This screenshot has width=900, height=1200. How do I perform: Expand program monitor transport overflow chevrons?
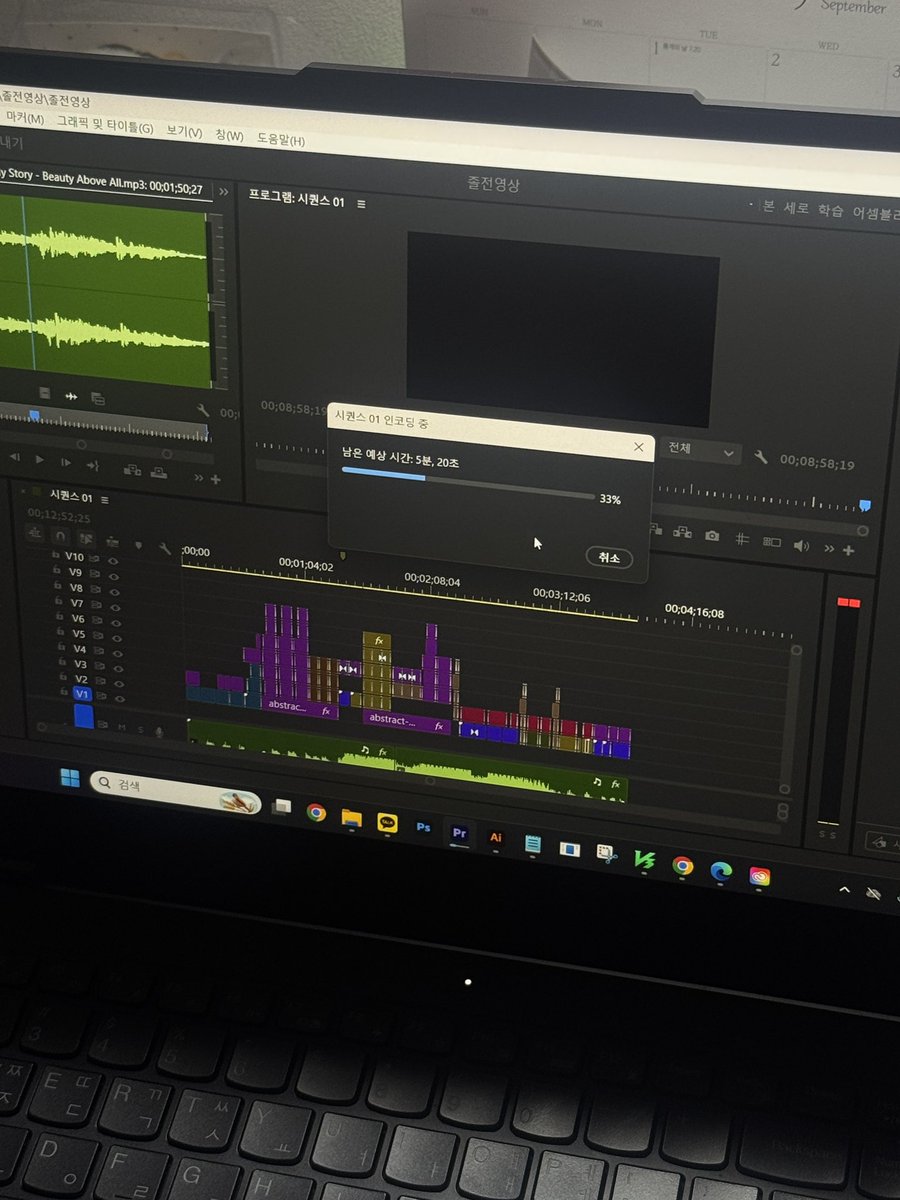coord(829,549)
